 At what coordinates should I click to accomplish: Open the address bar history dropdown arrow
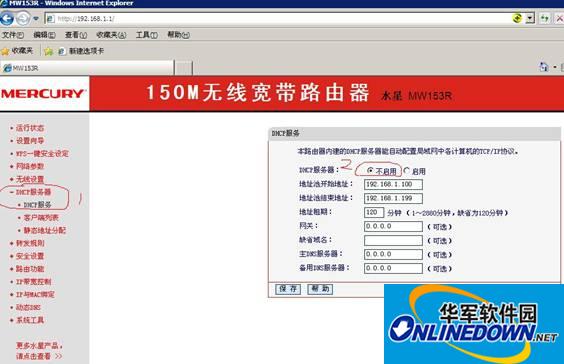point(530,19)
